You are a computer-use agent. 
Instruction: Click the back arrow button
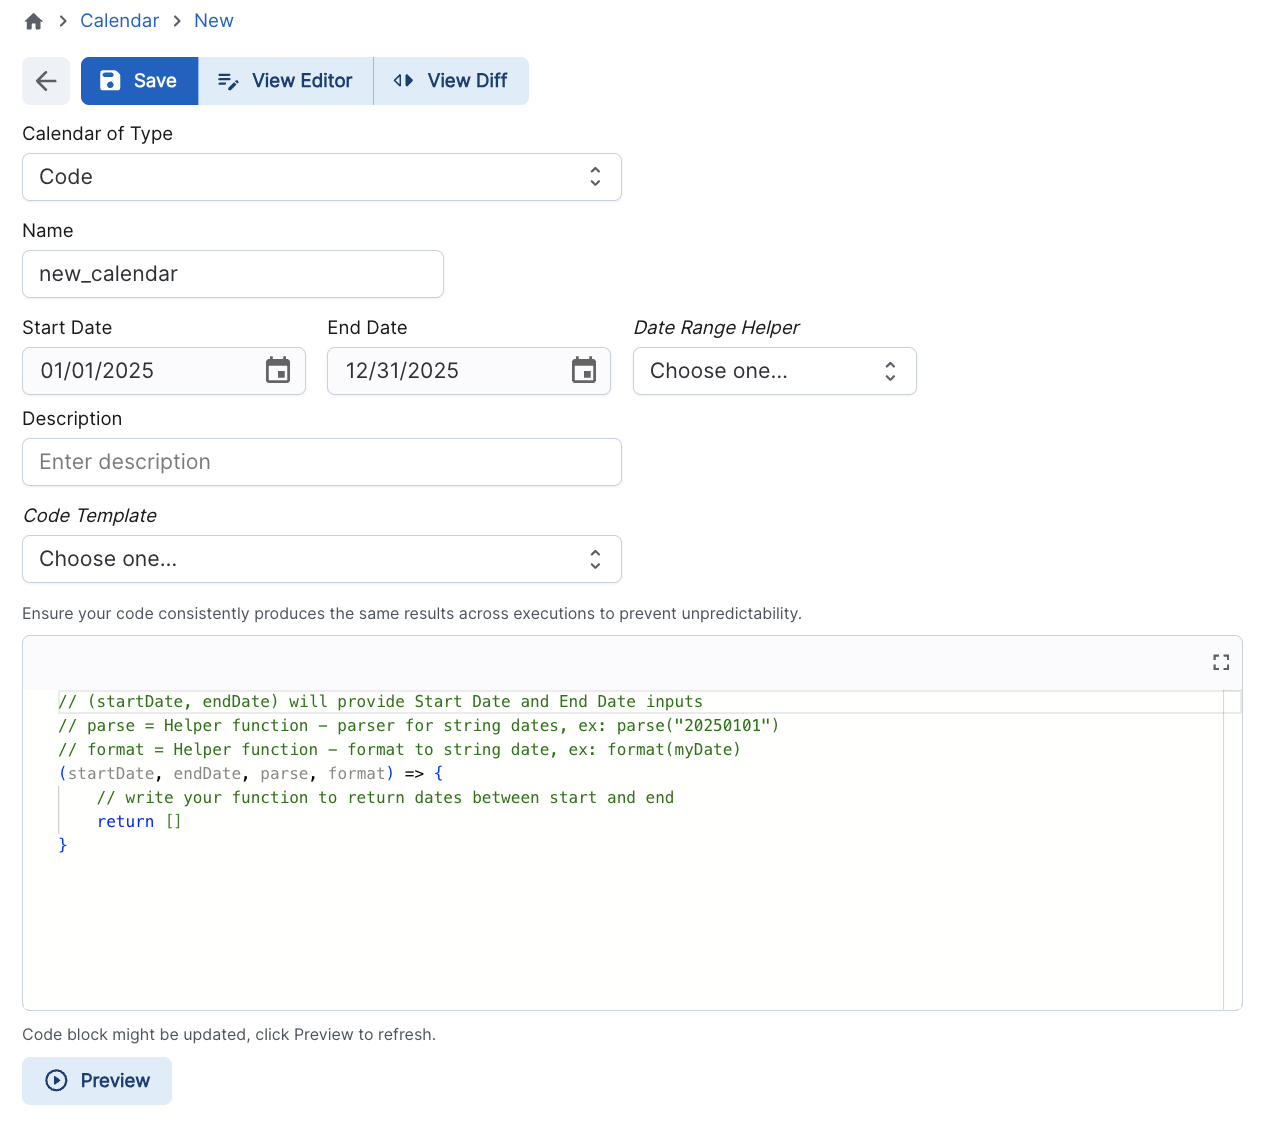tap(46, 81)
